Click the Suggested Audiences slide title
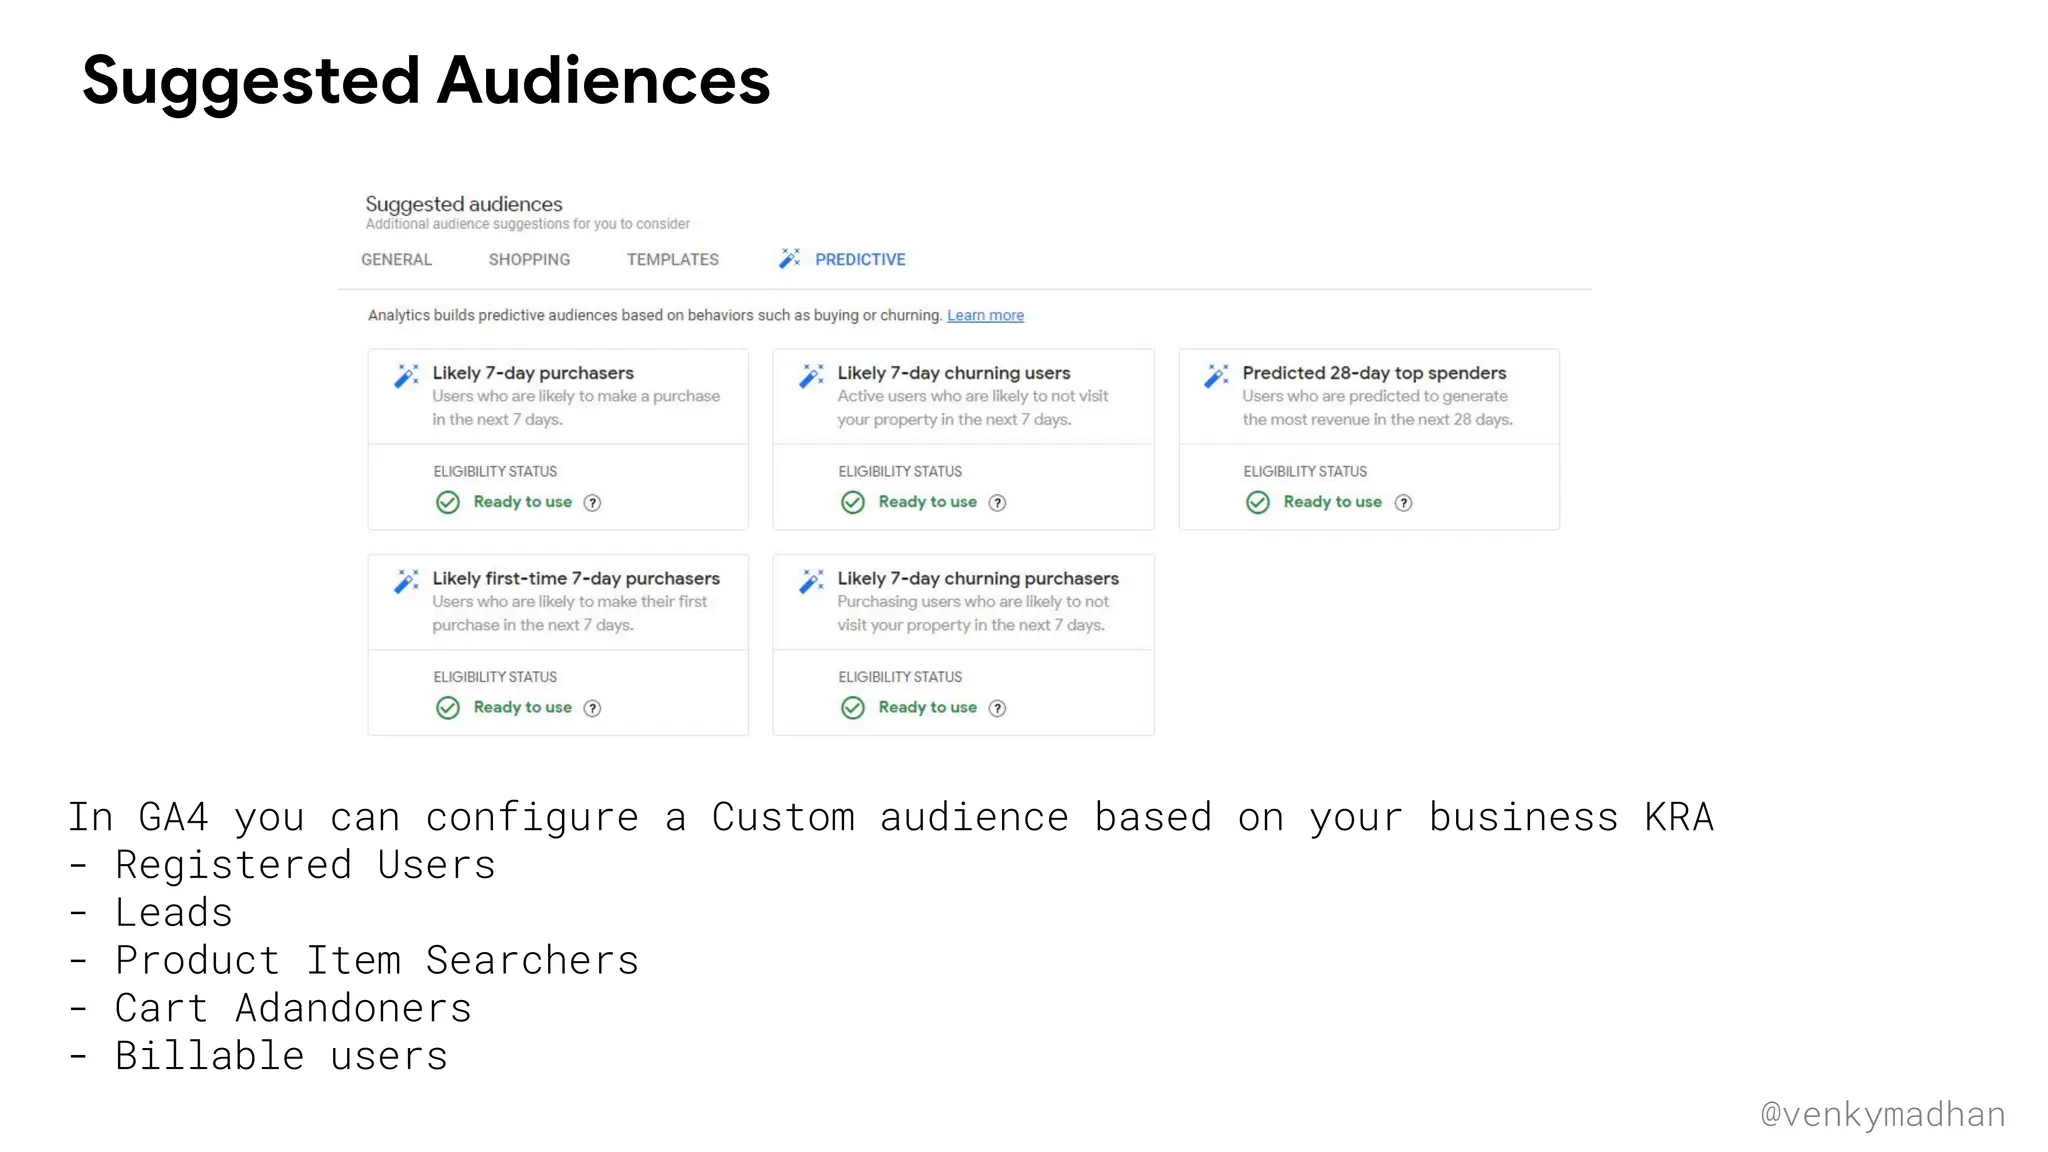This screenshot has height=1152, width=2048. 426,81
